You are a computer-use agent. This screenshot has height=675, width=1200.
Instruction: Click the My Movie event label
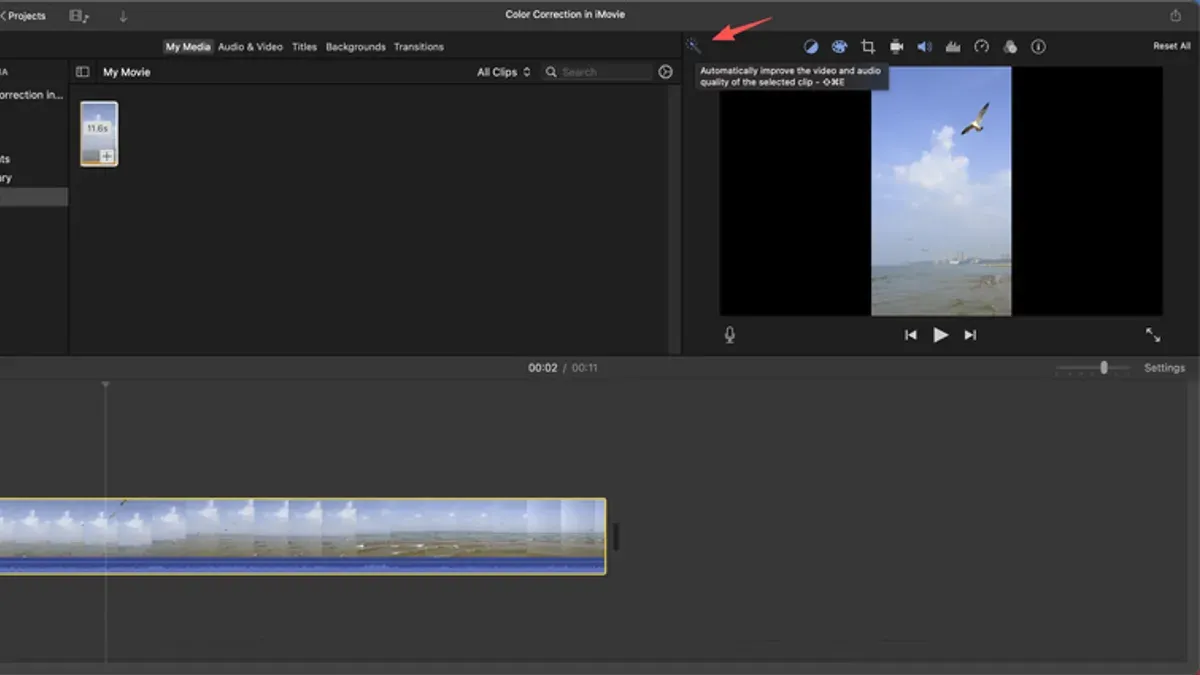click(127, 72)
